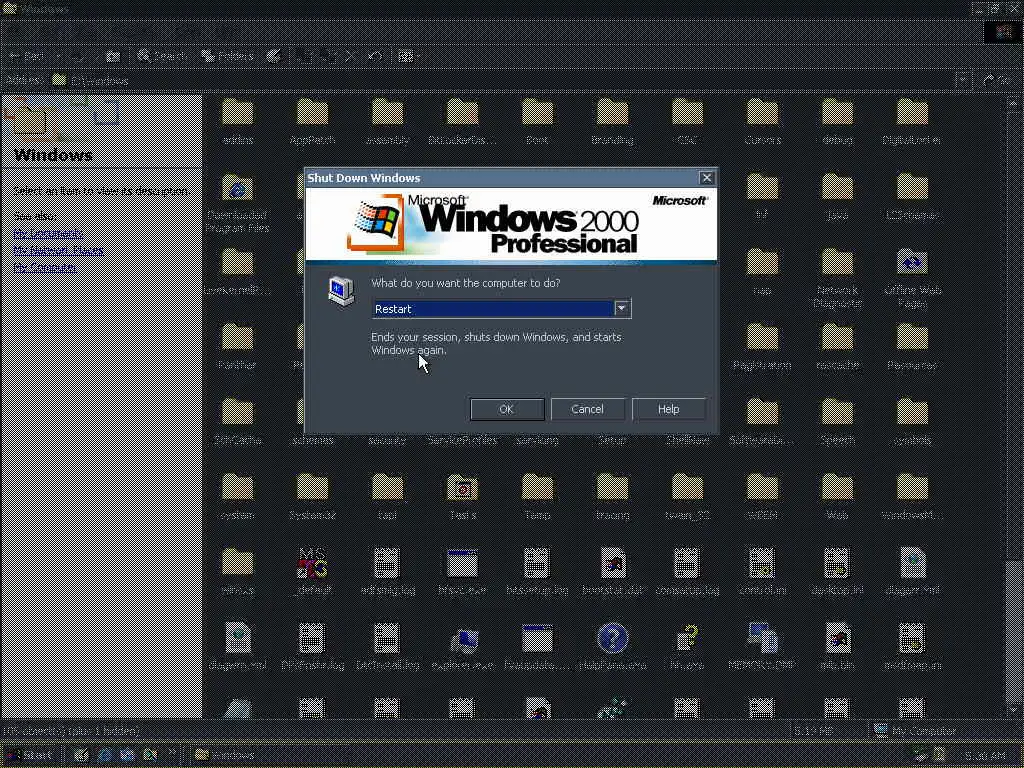Click the Undo icon in the toolbar
This screenshot has width=1024, height=768.
pos(375,56)
